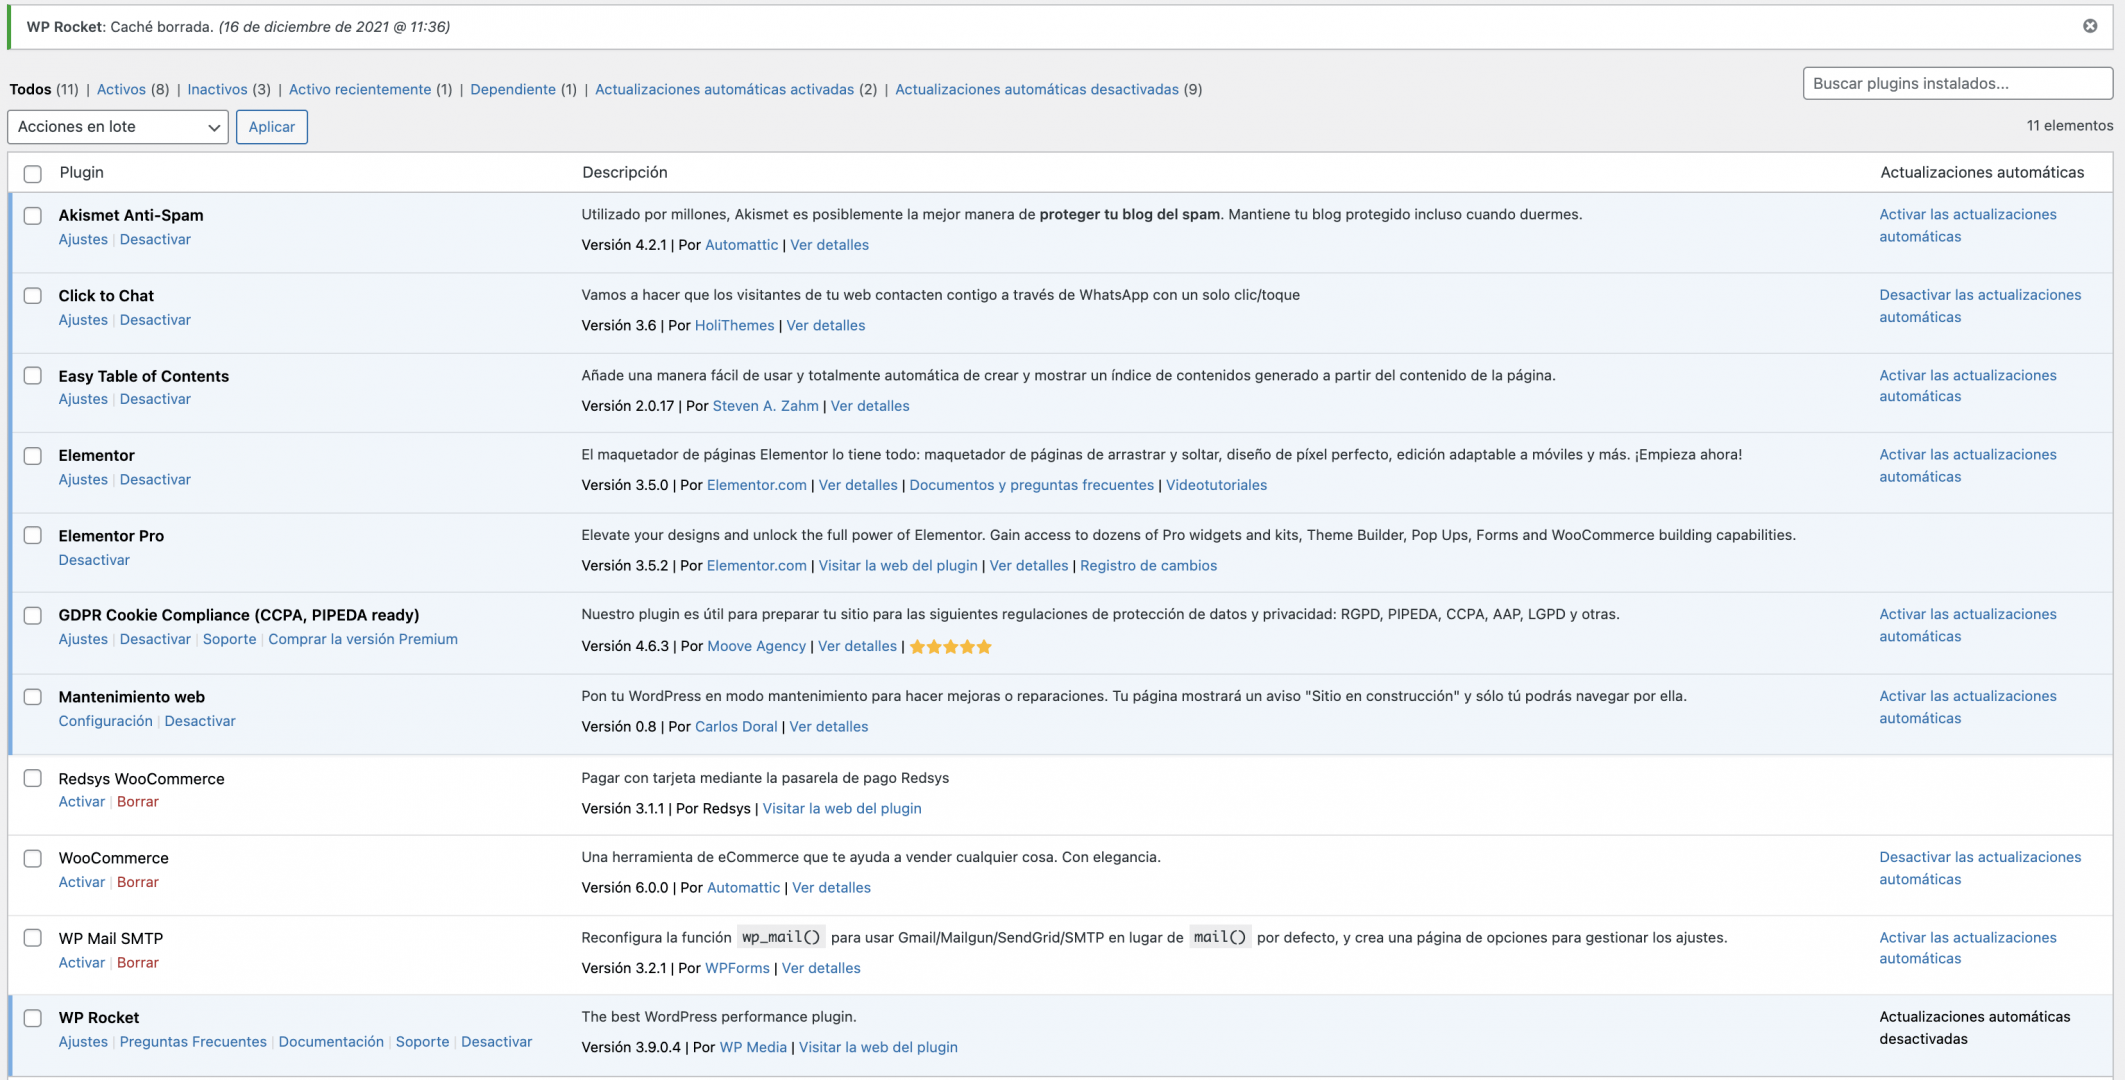Activate the WP Mail SMTP plugin

pos(81,963)
